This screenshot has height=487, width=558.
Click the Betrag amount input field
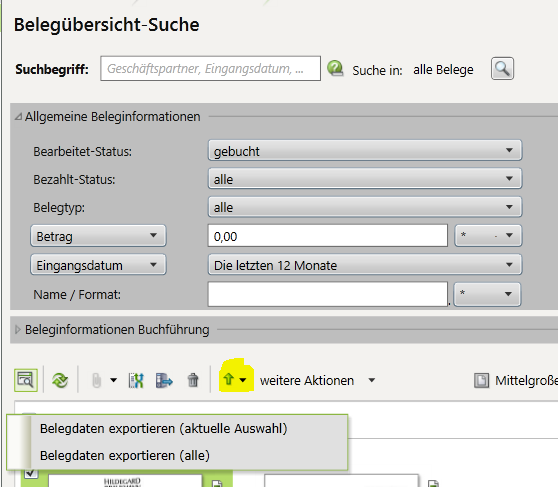[x=327, y=236]
